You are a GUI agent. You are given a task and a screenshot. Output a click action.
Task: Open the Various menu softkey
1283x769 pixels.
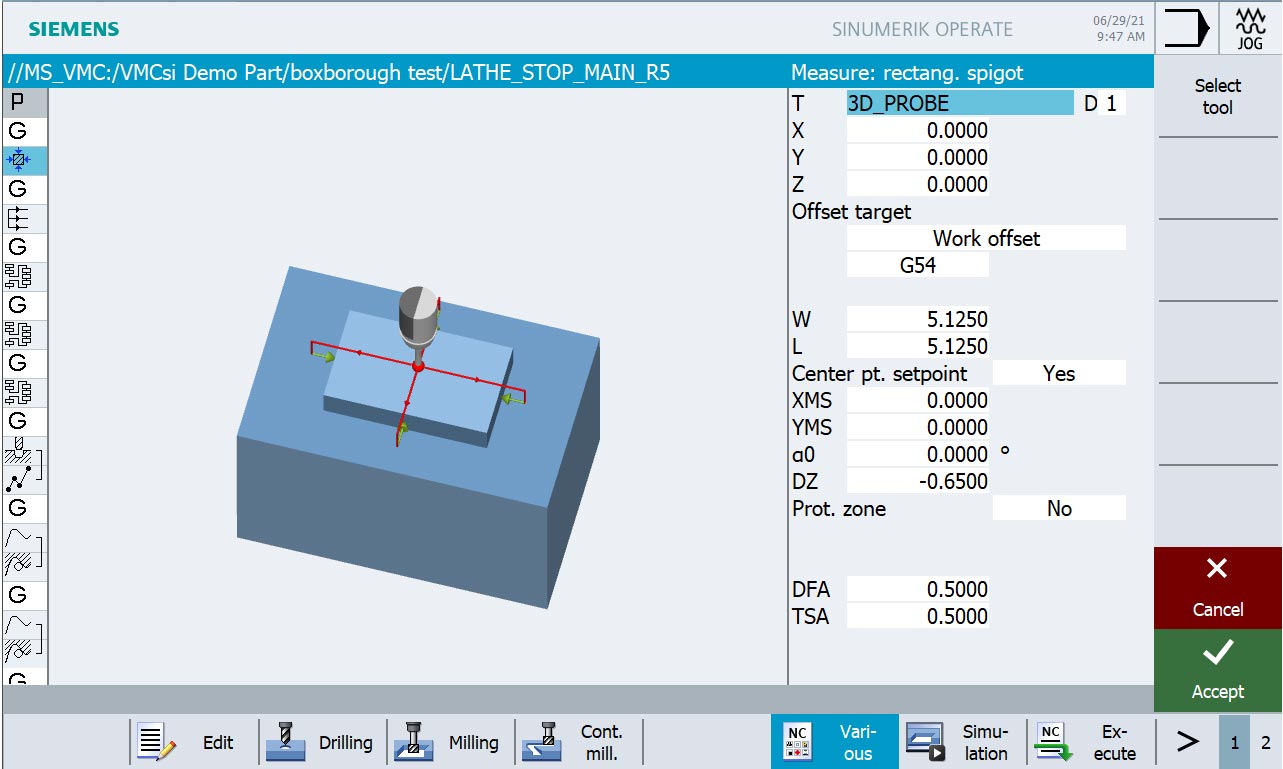click(x=834, y=742)
